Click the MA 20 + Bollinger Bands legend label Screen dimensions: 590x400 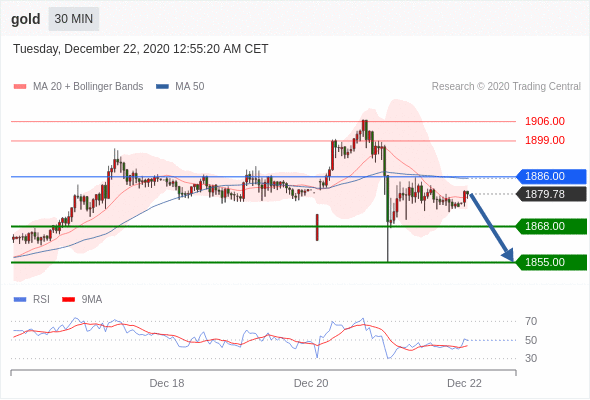pyautogui.click(x=88, y=87)
